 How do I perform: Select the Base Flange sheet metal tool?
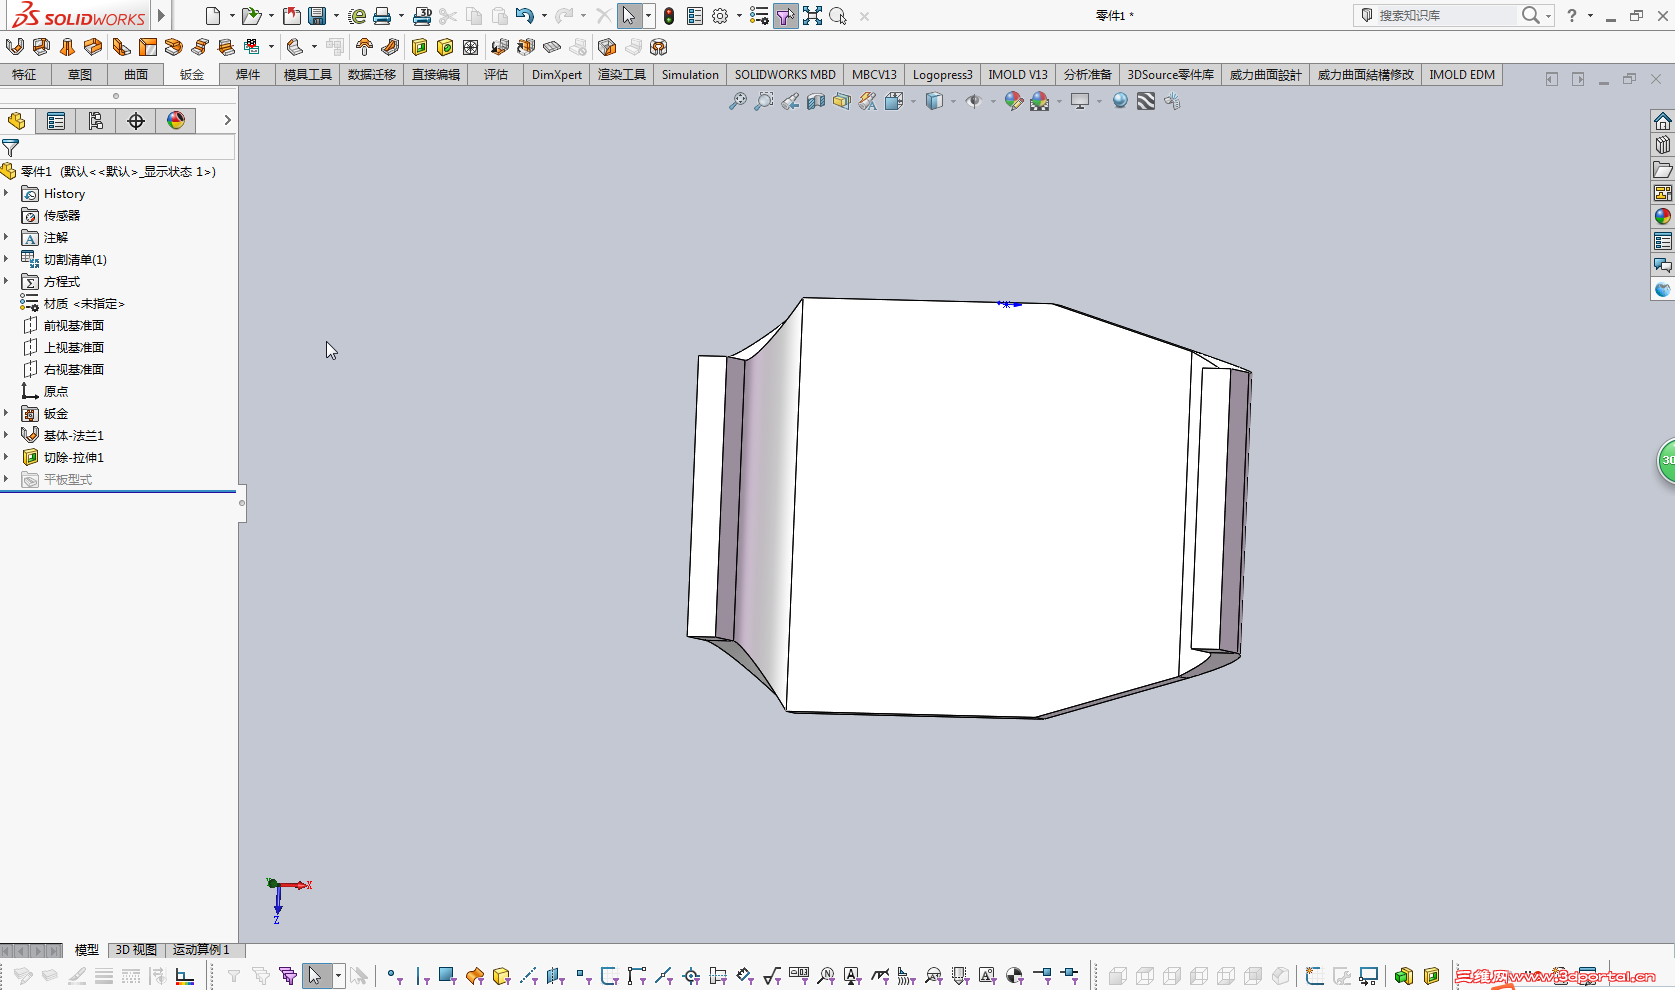pos(15,47)
